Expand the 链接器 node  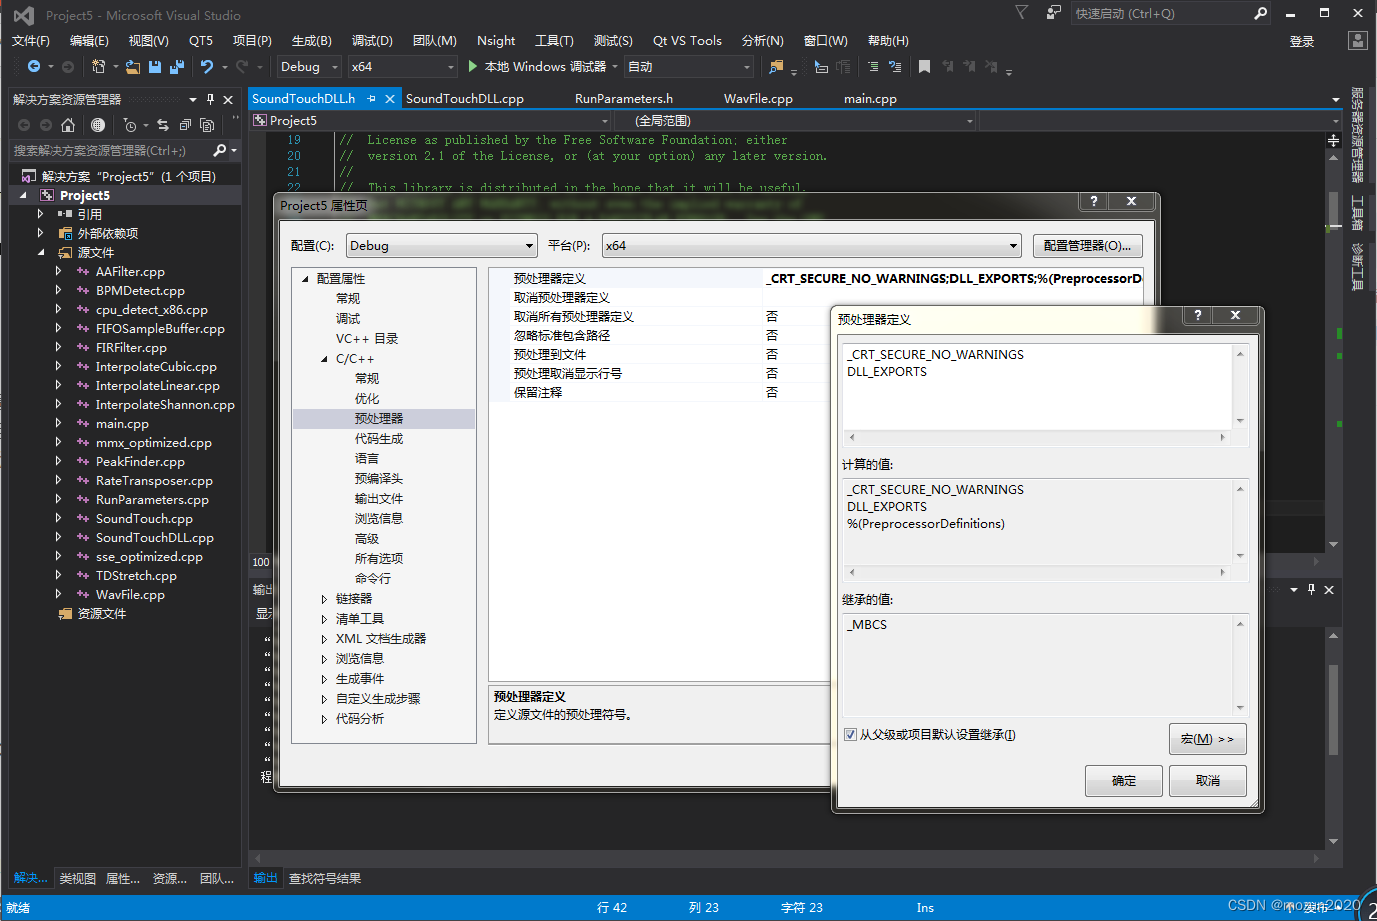coord(324,599)
